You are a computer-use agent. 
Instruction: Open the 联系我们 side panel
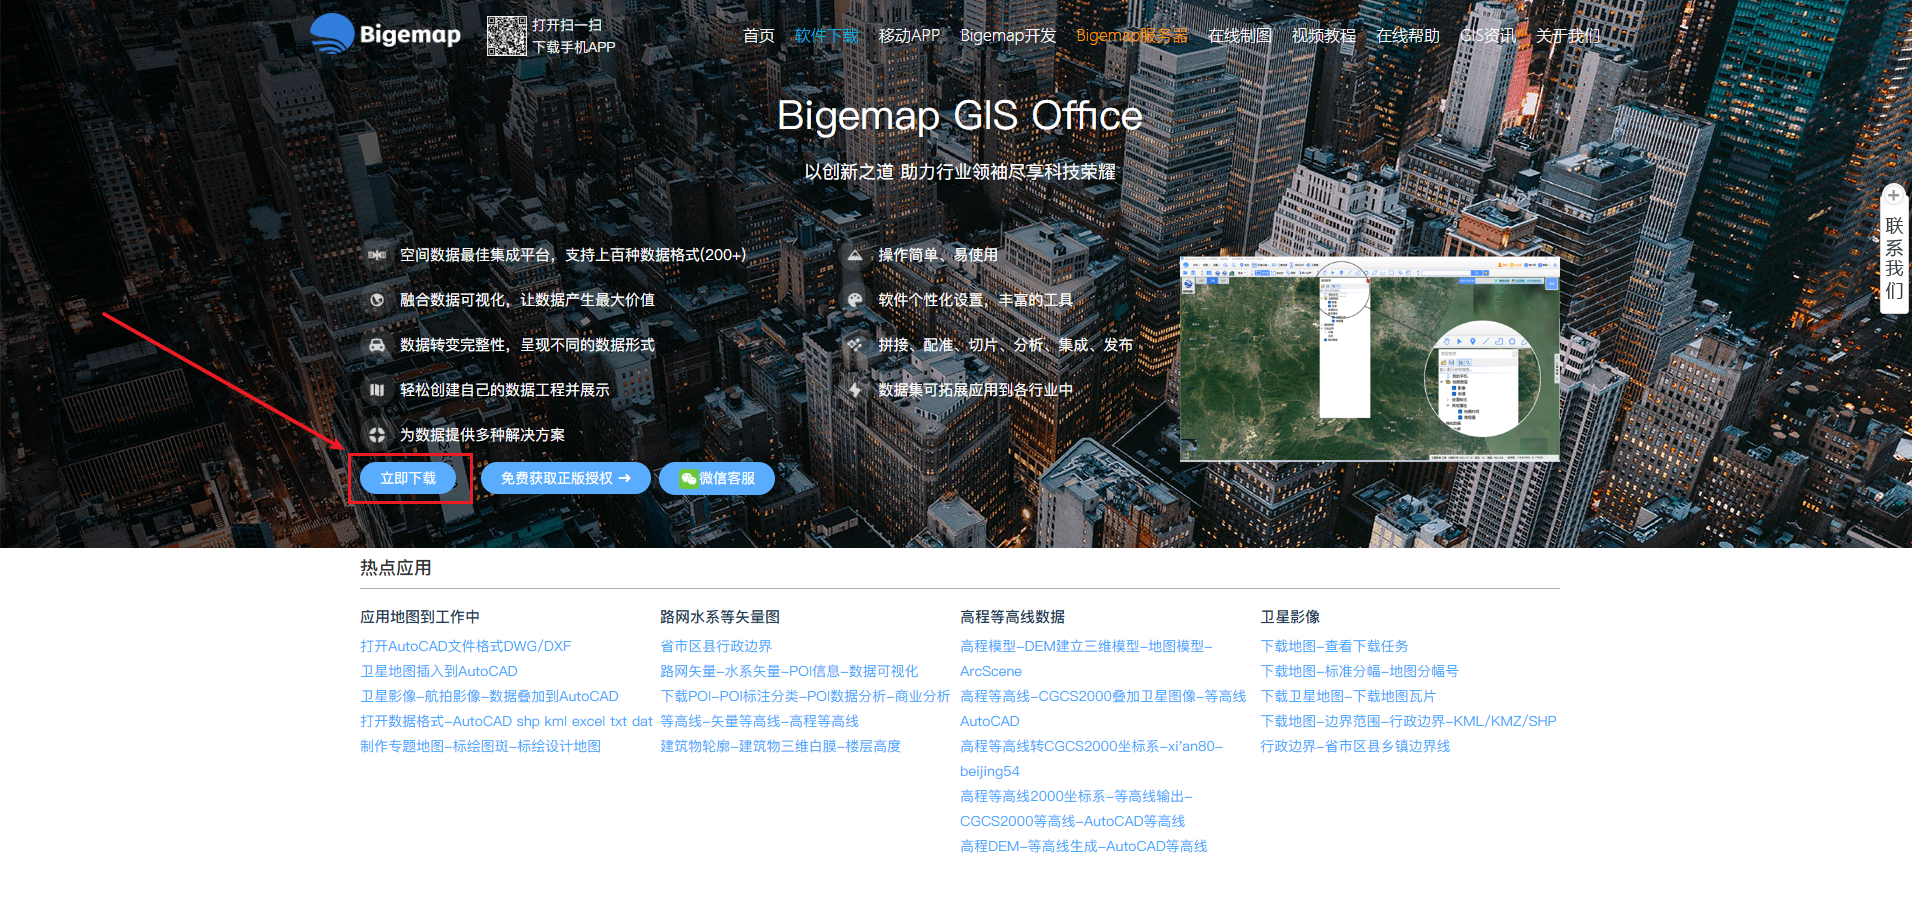1894,249
